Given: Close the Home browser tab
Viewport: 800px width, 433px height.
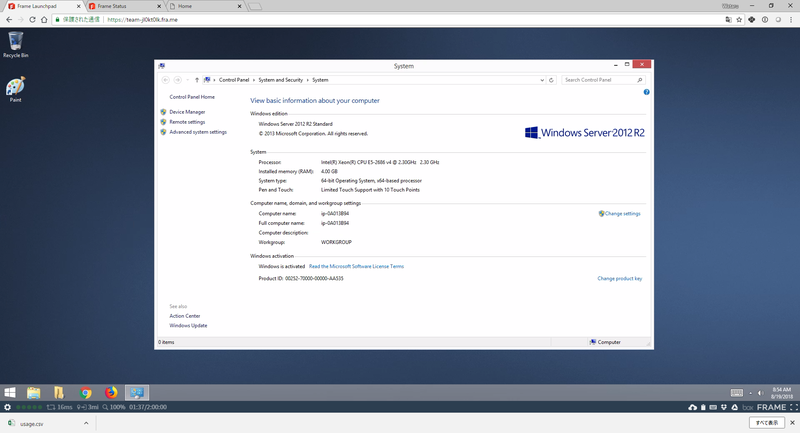Looking at the screenshot, I should point(239,6).
